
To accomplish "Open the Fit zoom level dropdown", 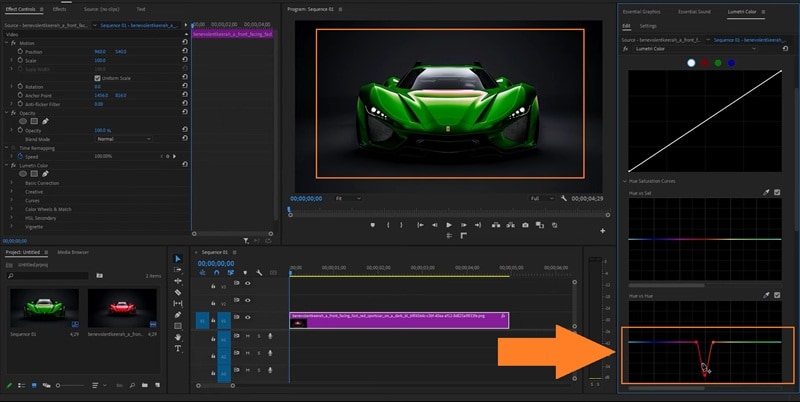I will tap(348, 198).
